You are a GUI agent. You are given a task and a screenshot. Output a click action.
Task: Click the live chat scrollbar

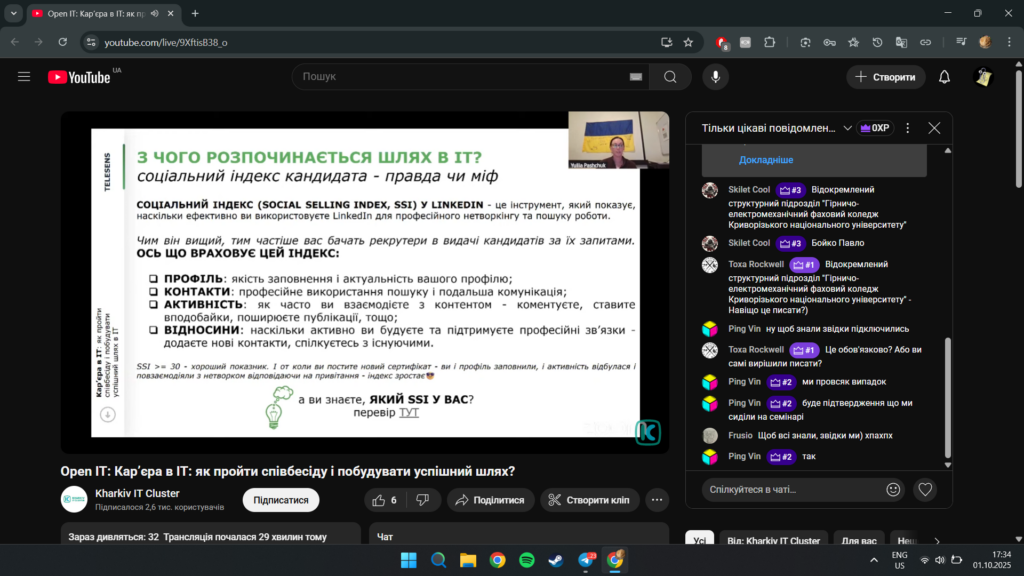click(948, 400)
